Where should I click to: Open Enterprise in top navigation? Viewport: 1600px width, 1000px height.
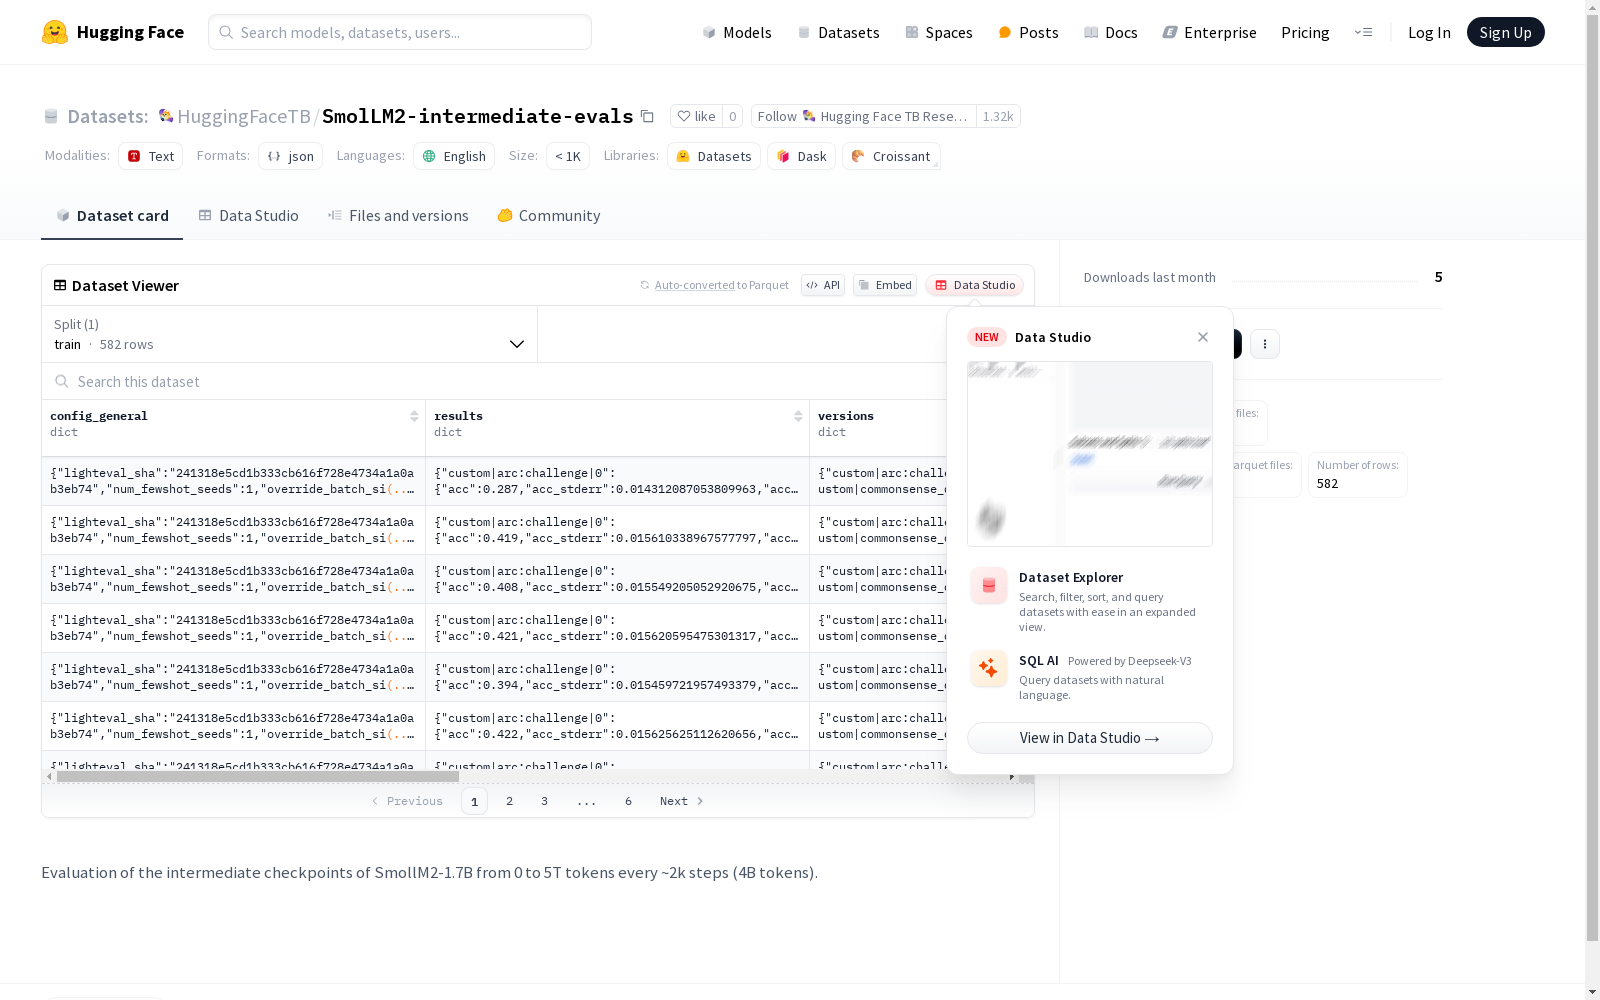(x=1210, y=32)
